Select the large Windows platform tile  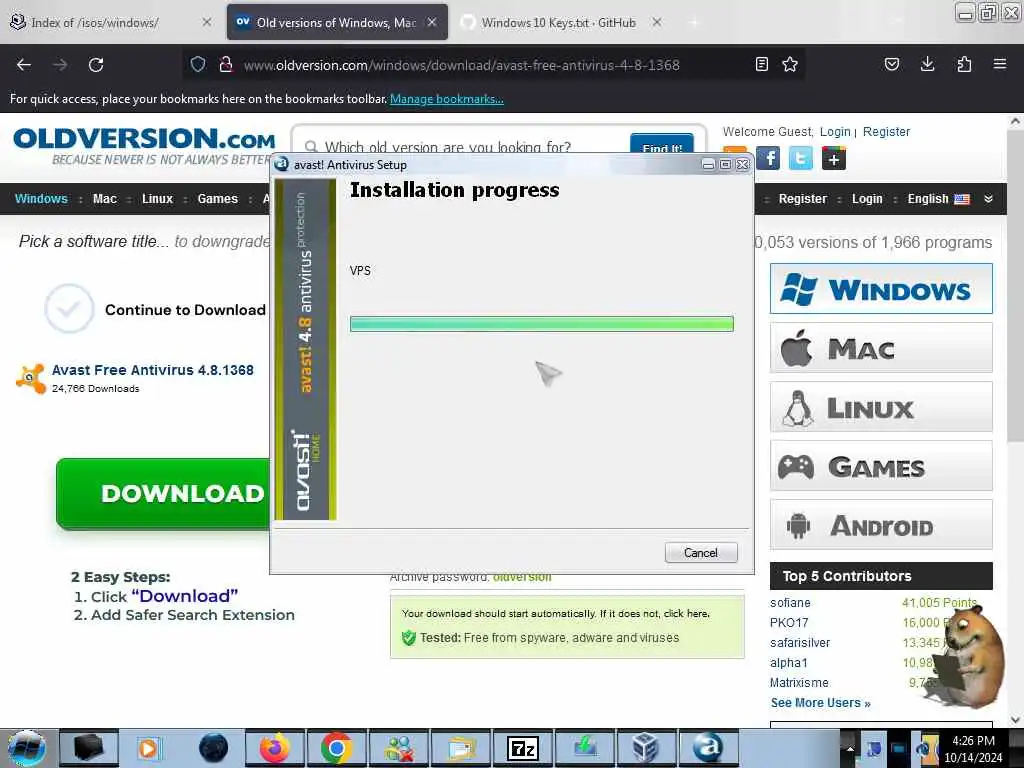click(881, 289)
